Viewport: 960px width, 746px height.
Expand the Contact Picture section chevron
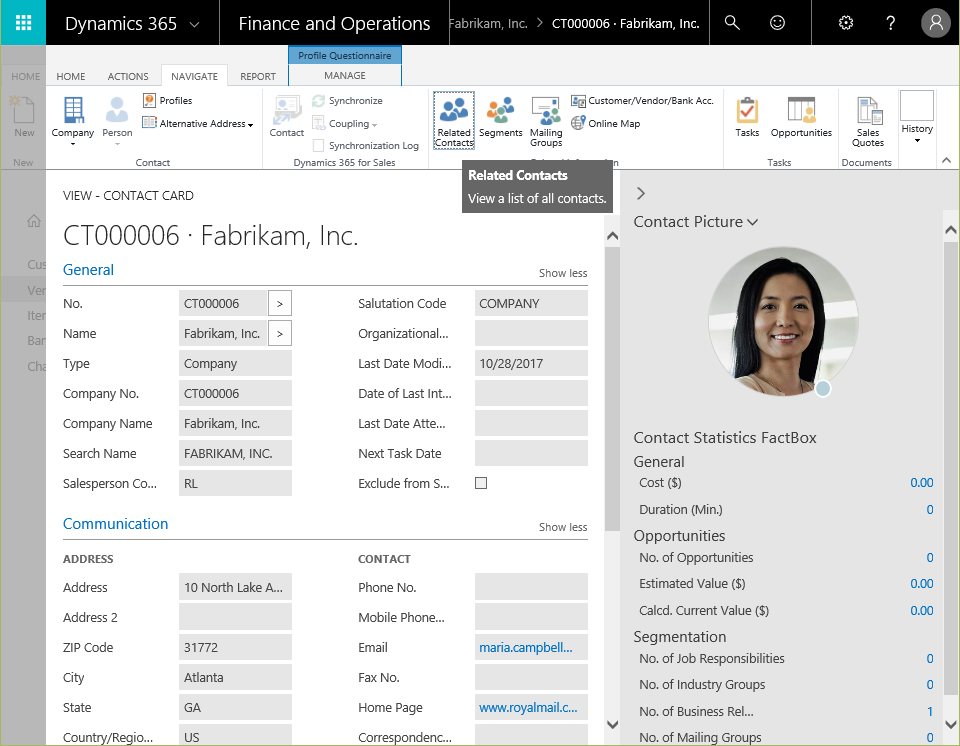pyautogui.click(x=753, y=222)
